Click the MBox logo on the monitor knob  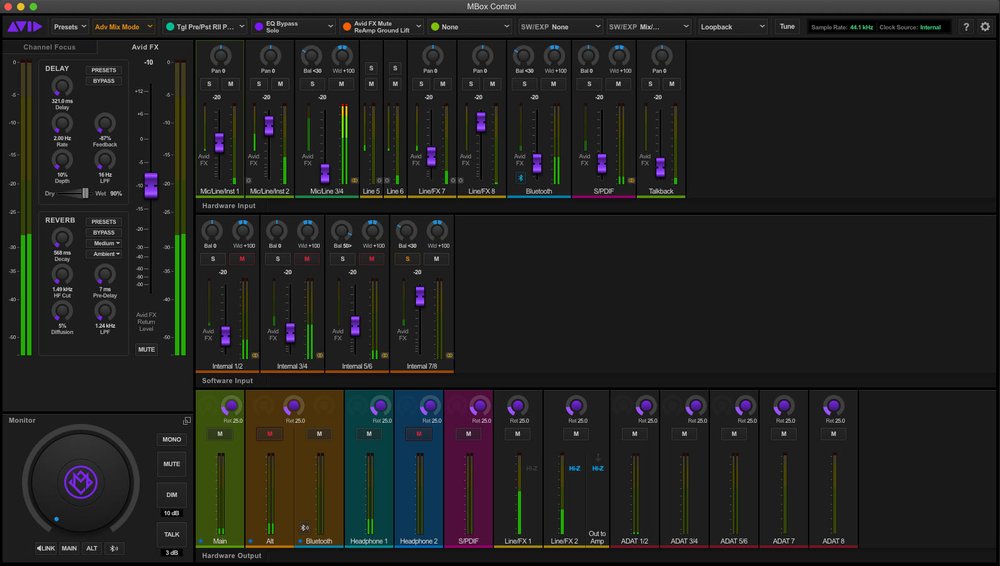coord(81,482)
